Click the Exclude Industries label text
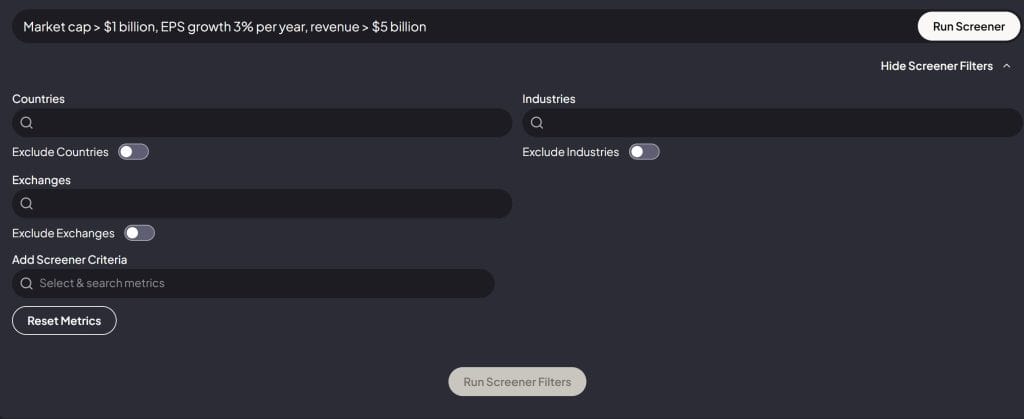This screenshot has height=419, width=1024. [x=571, y=152]
